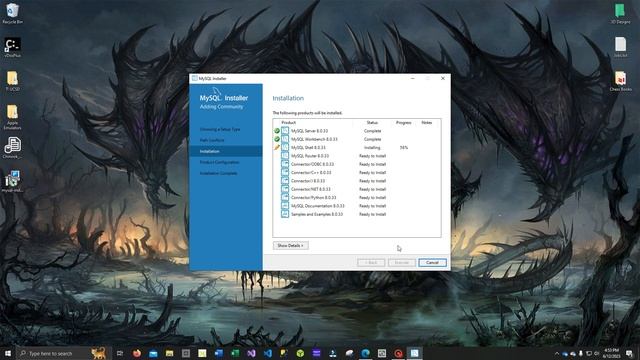Image resolution: width=640 pixels, height=360 pixels.
Task: Open the notification center icon
Action: (x=629, y=353)
